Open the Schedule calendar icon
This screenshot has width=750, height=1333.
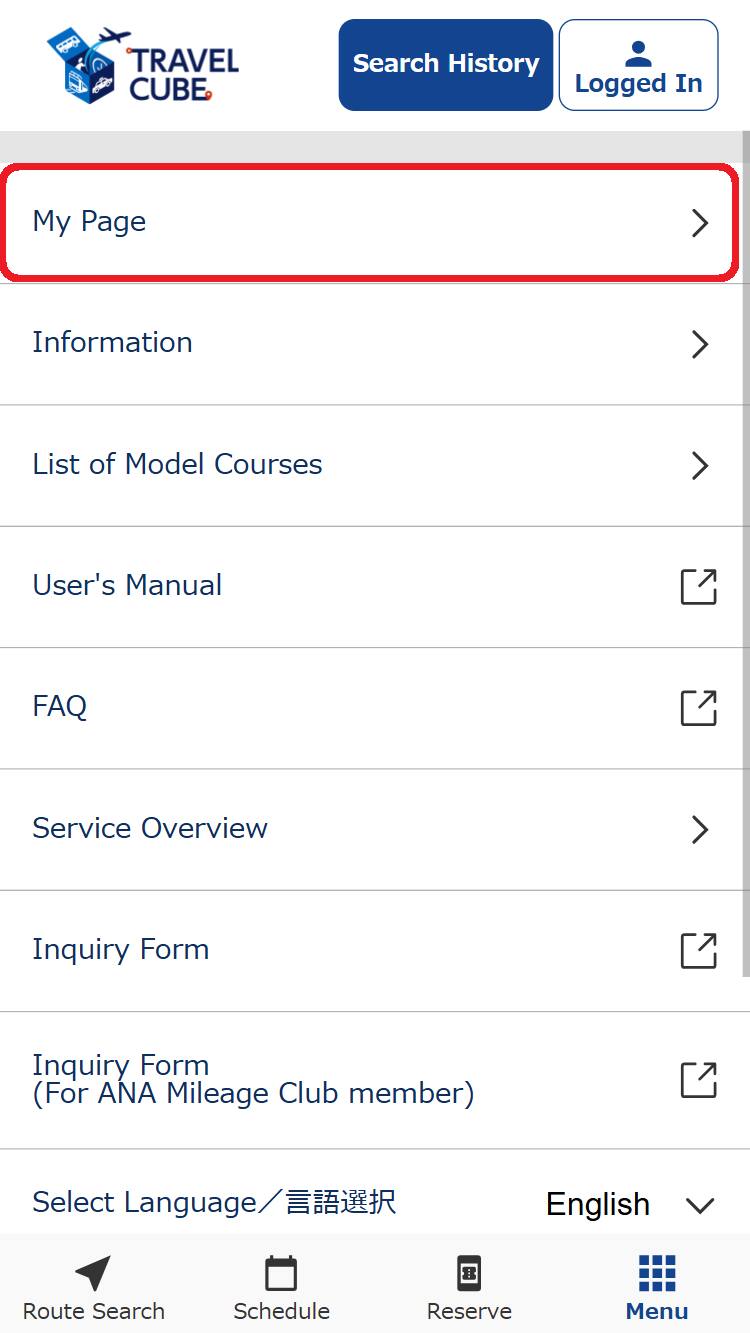(x=281, y=1273)
